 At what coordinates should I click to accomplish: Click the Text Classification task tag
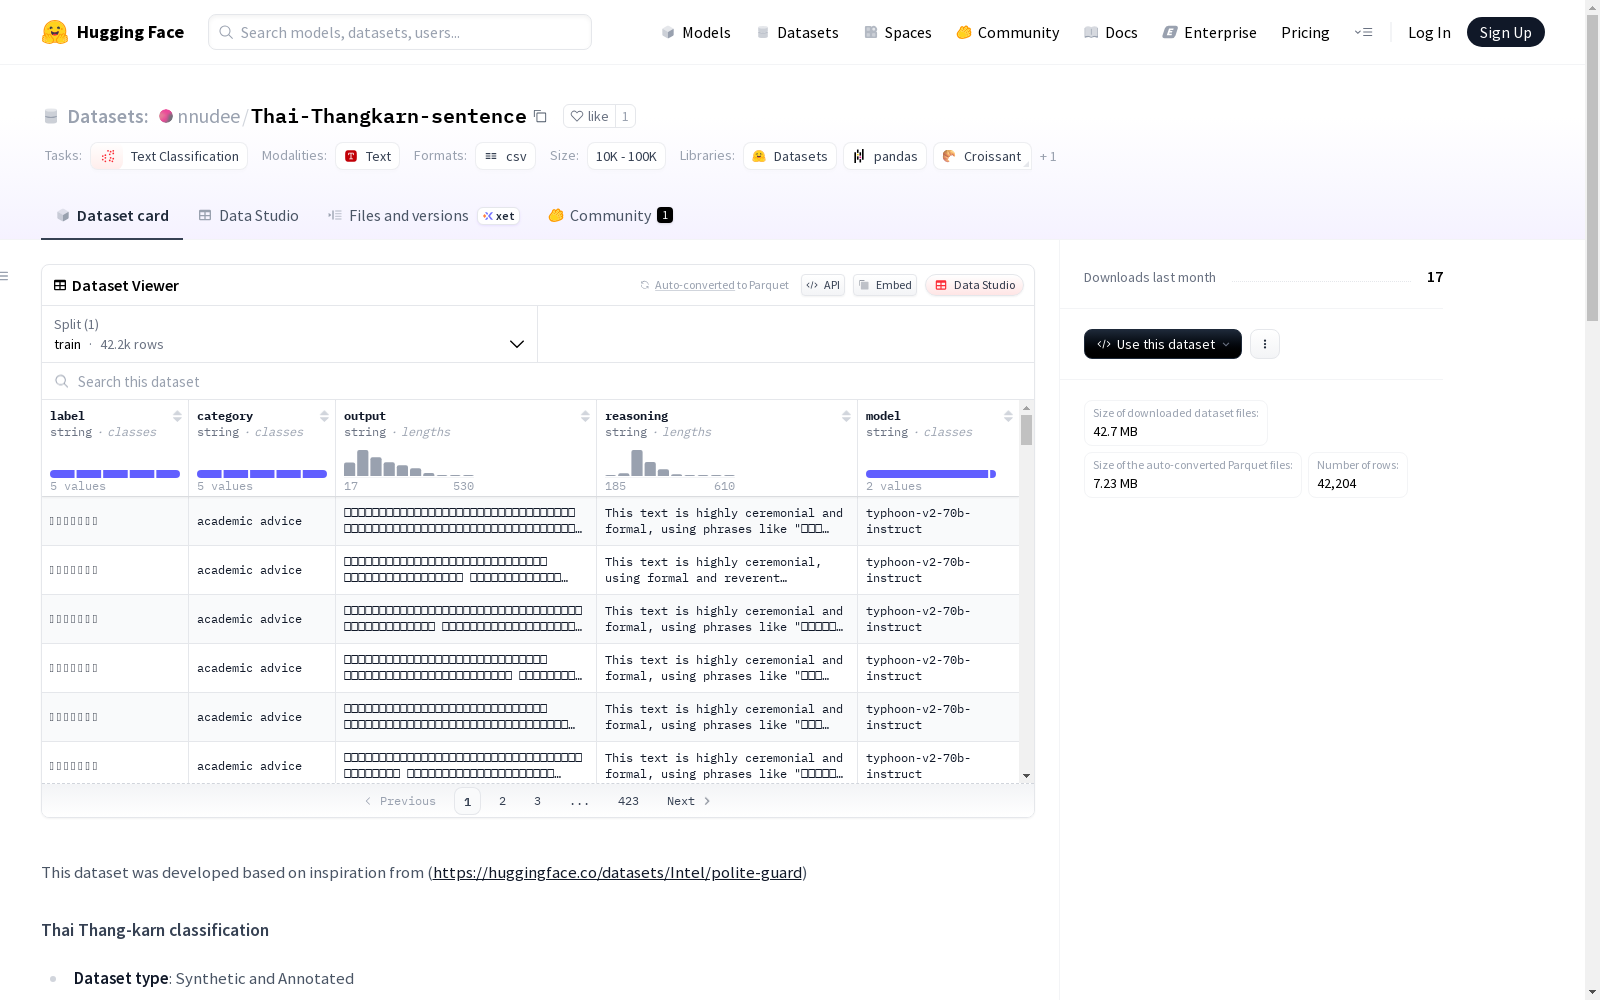(169, 156)
